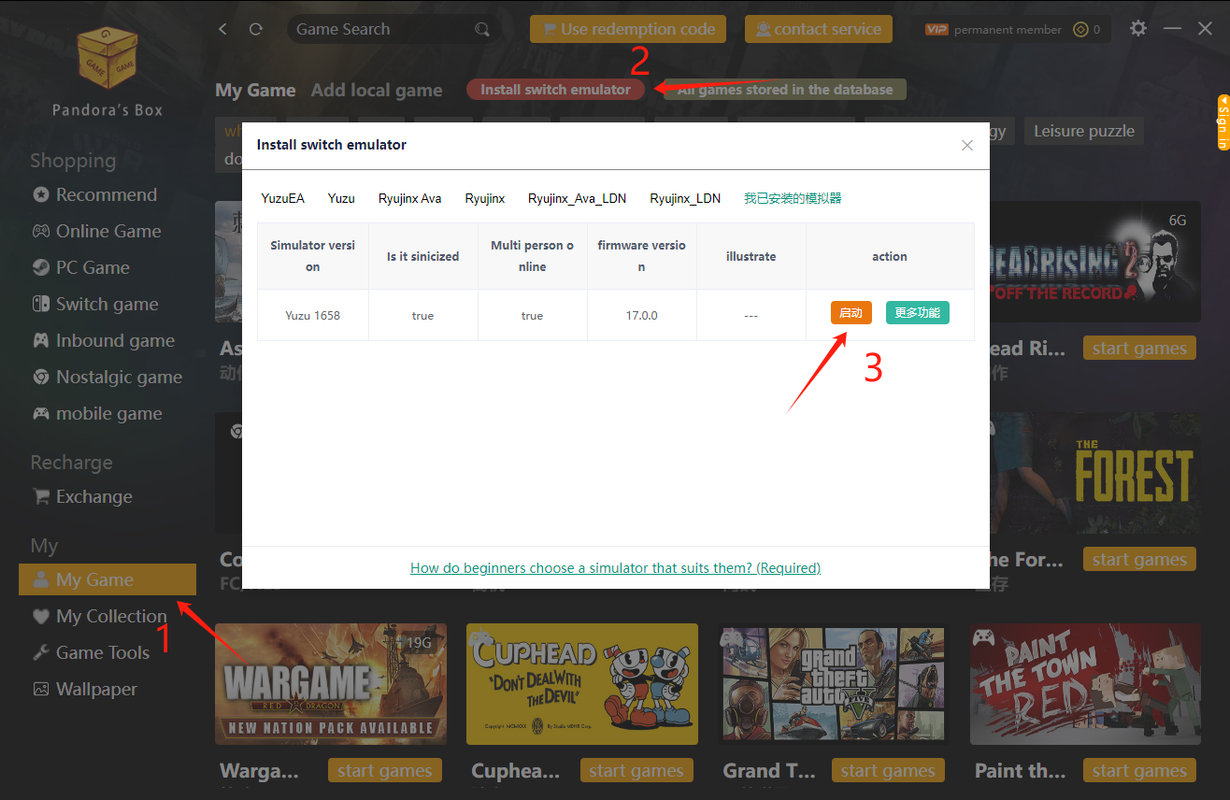Click the refresh icon beside Game Search
1230x800 pixels.
pos(256,29)
